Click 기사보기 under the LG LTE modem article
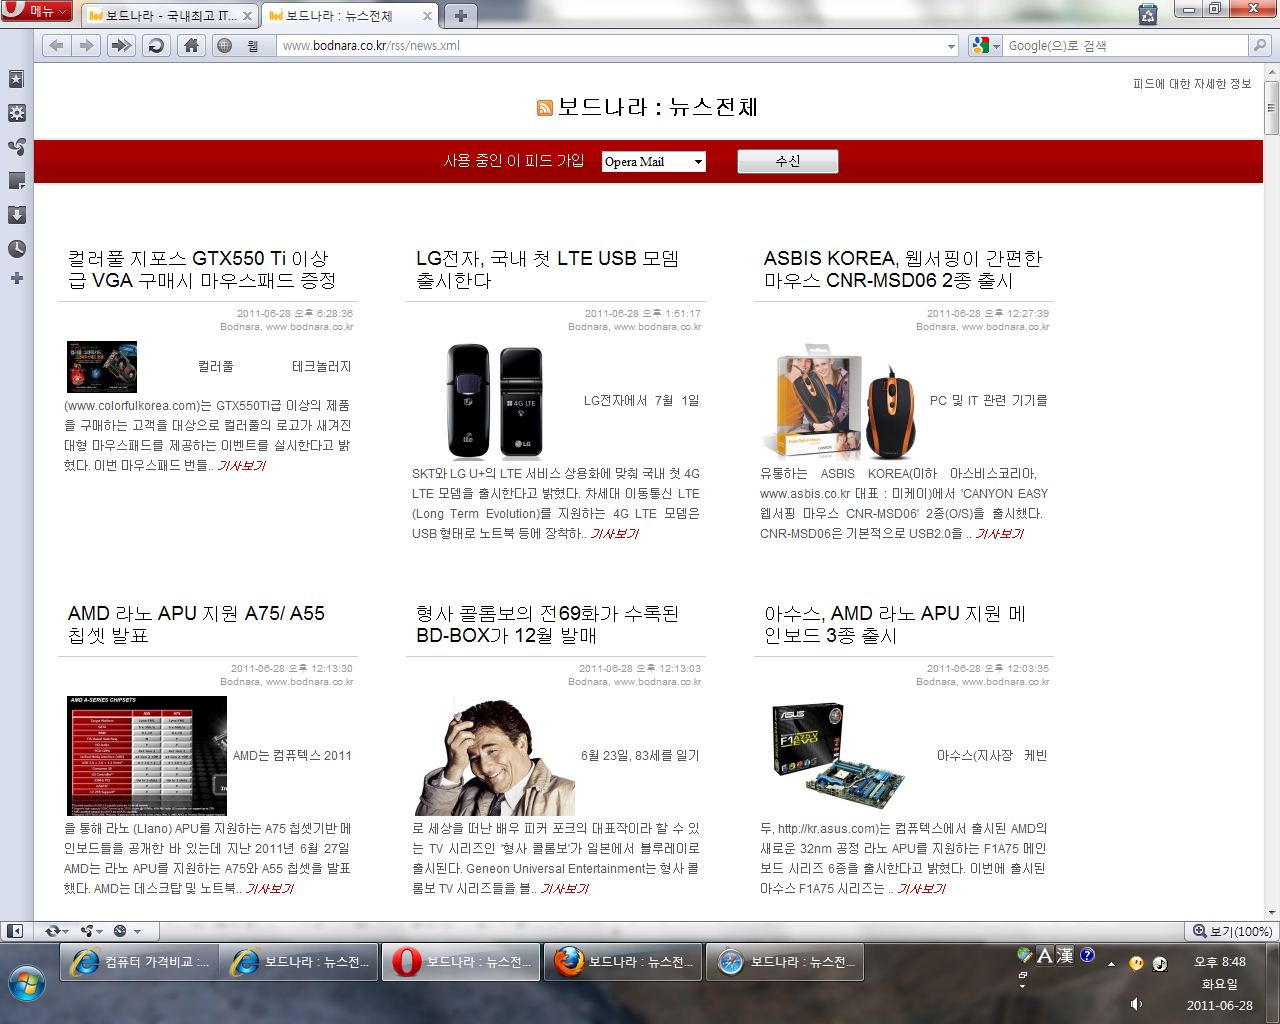This screenshot has width=1280, height=1024. [x=614, y=534]
